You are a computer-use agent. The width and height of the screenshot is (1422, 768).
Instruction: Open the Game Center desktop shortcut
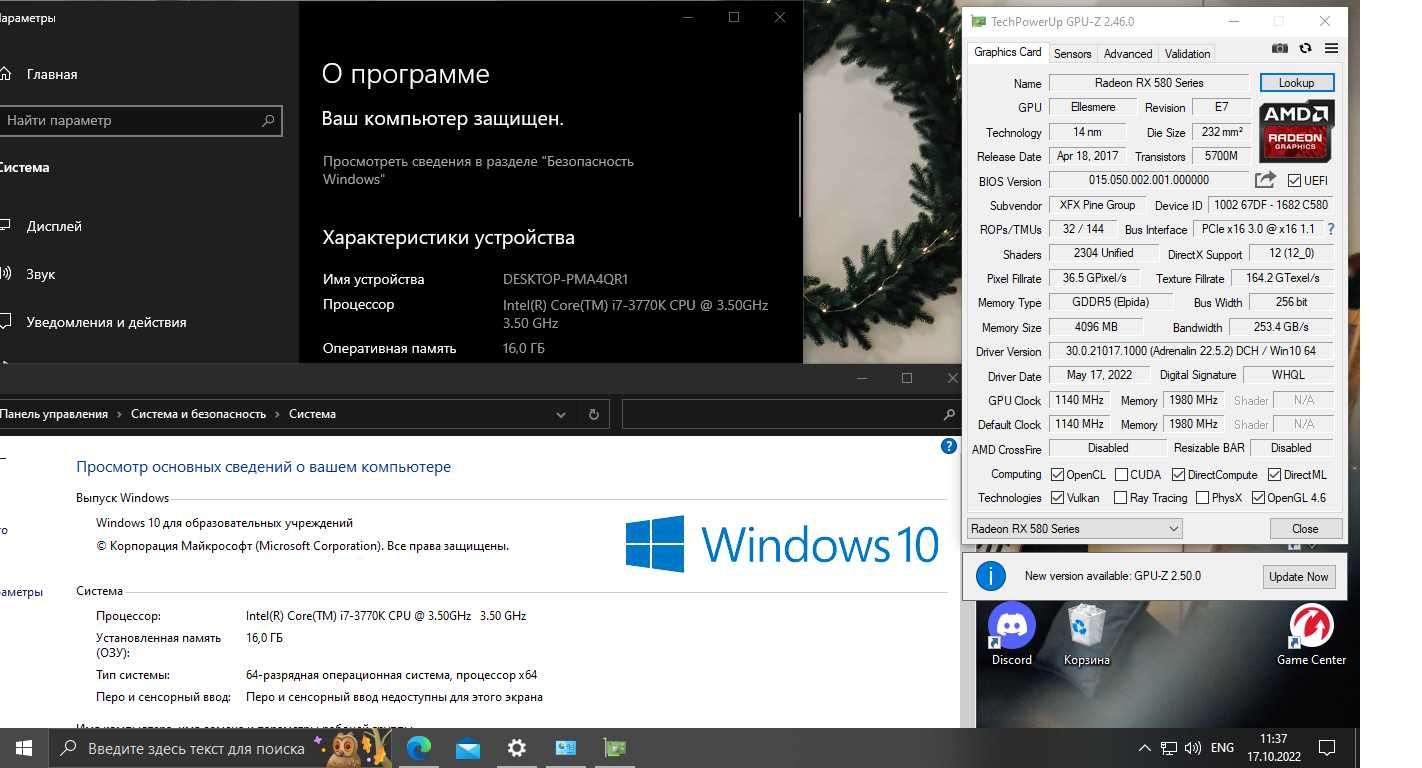tap(1311, 635)
